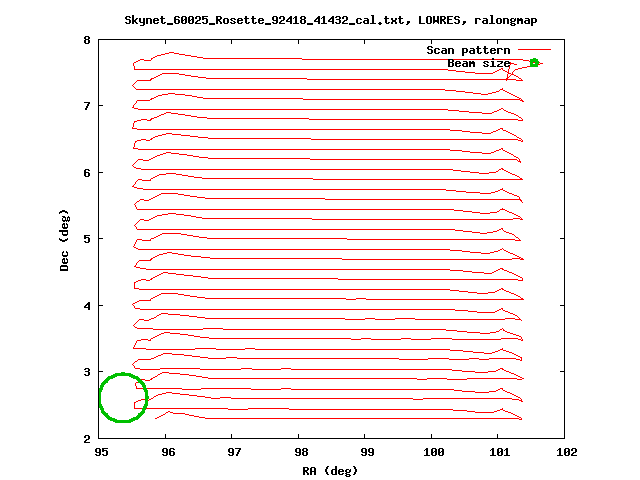Click the x-axis tick label 99
This screenshot has width=640, height=480.
click(x=367, y=452)
